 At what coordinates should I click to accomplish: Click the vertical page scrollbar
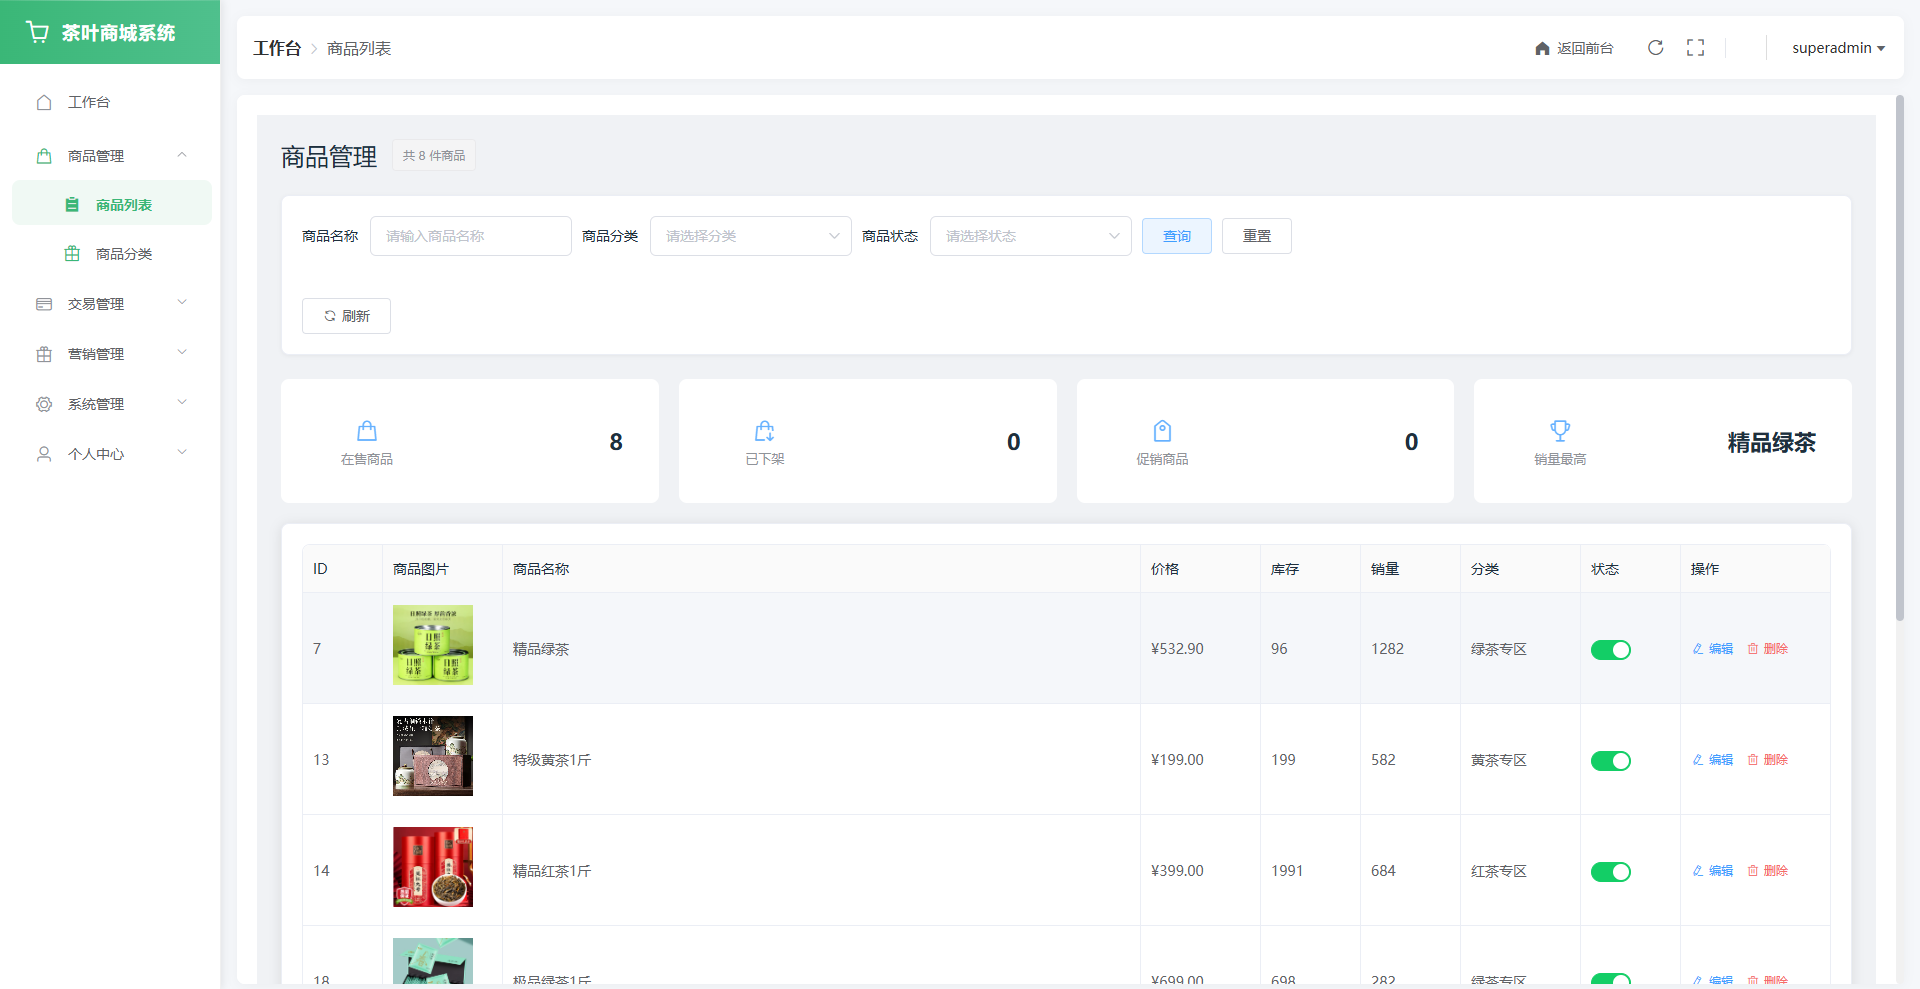point(1899,360)
